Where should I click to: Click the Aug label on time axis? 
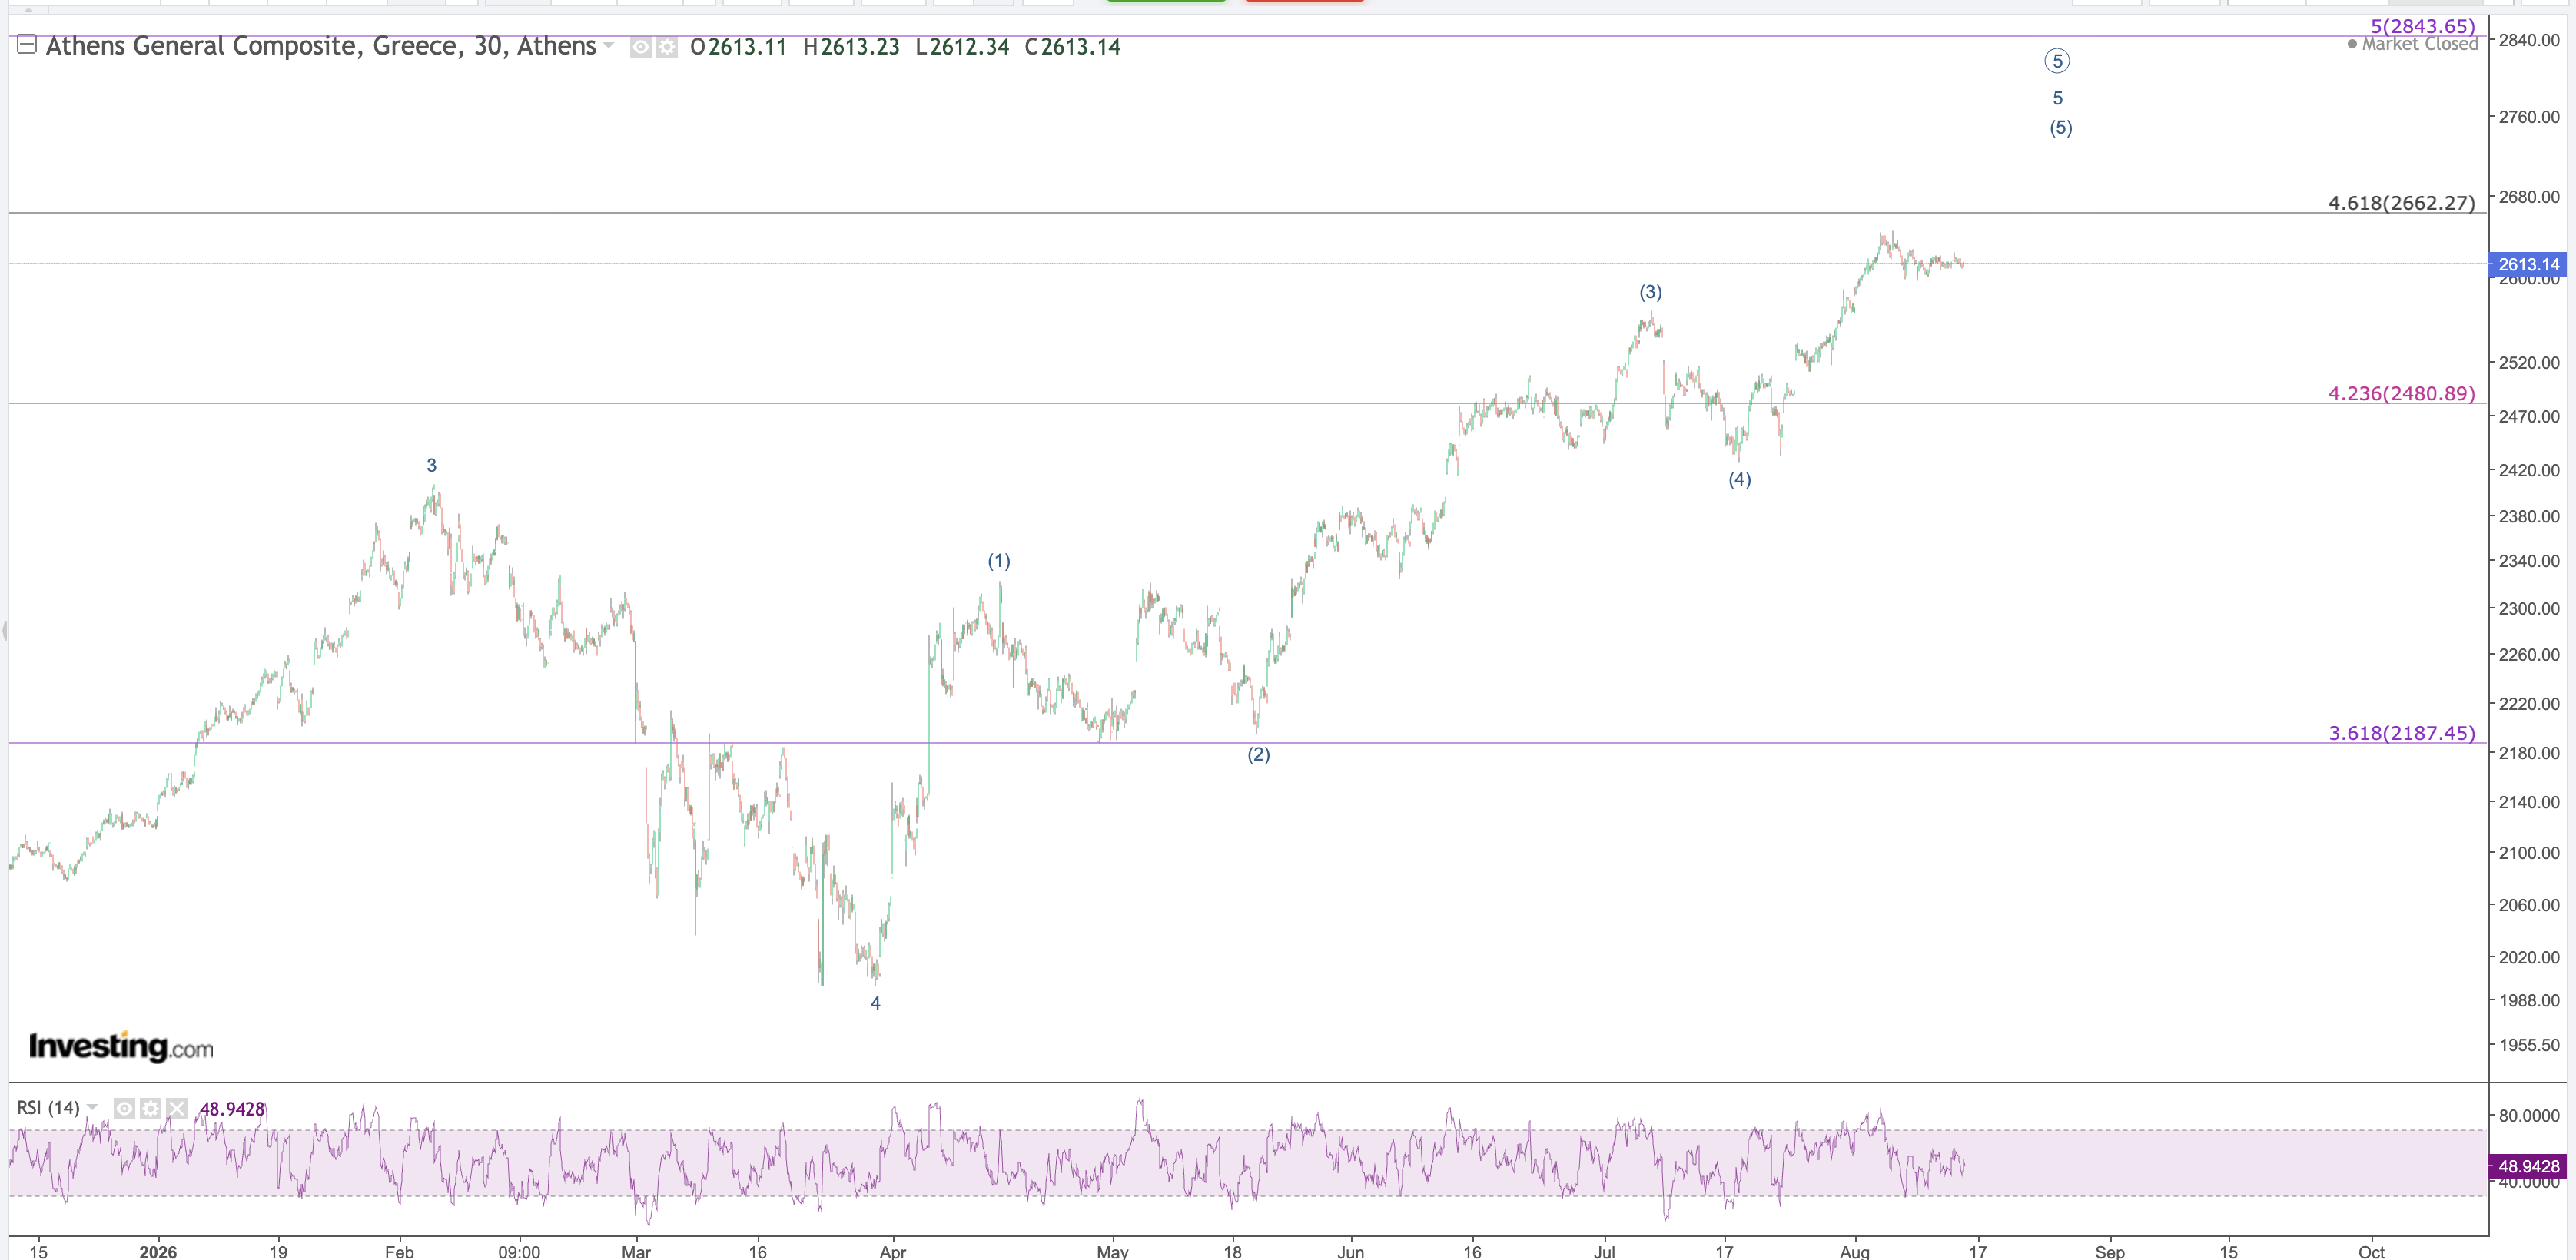pyautogui.click(x=1855, y=1251)
